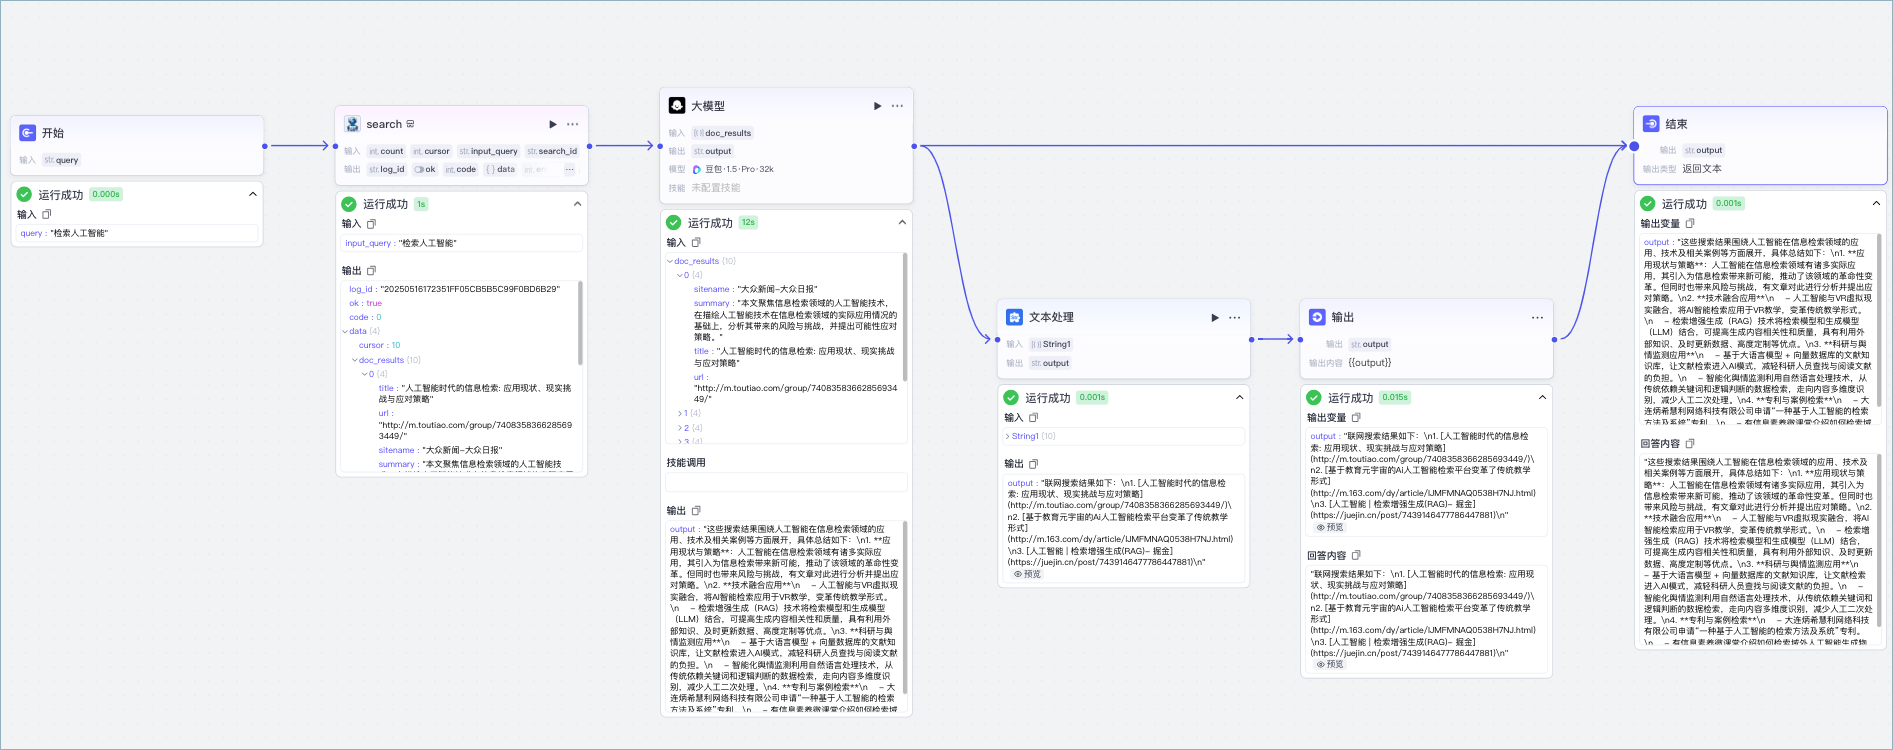This screenshot has height=750, width=1893.
Task: Click the str.query tag in 开始 node
Action: (x=61, y=160)
